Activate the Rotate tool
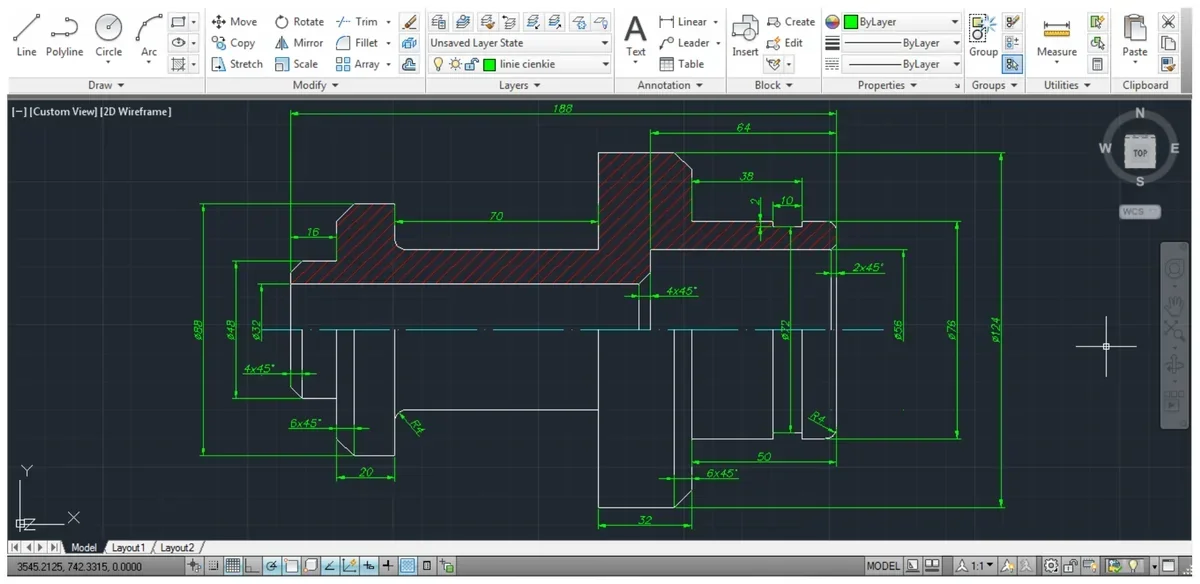The height and width of the screenshot is (584, 1200). pyautogui.click(x=299, y=22)
